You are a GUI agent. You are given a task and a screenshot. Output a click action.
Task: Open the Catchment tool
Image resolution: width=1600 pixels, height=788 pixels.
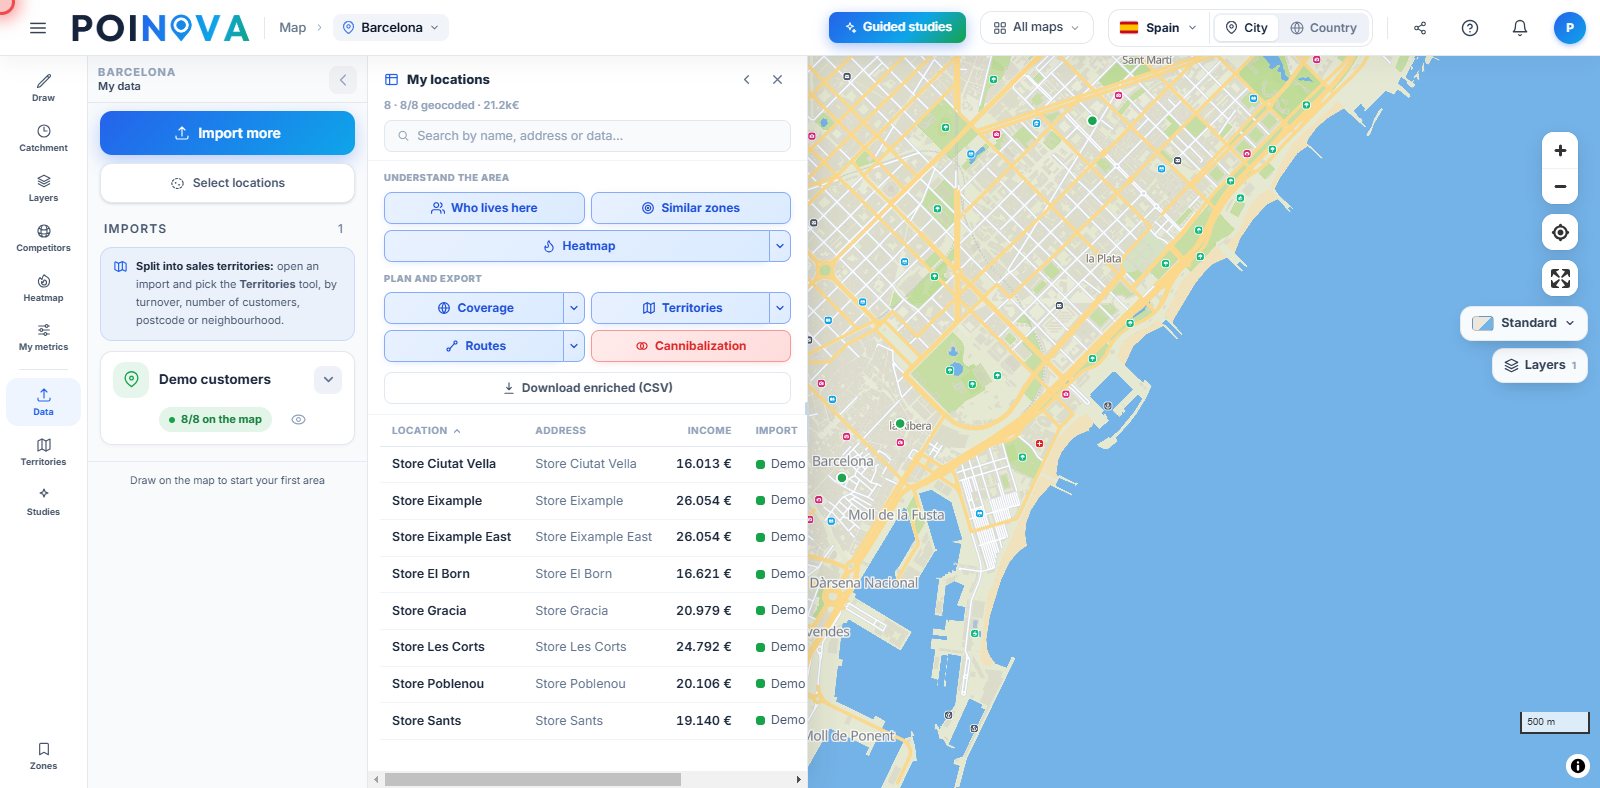43,138
